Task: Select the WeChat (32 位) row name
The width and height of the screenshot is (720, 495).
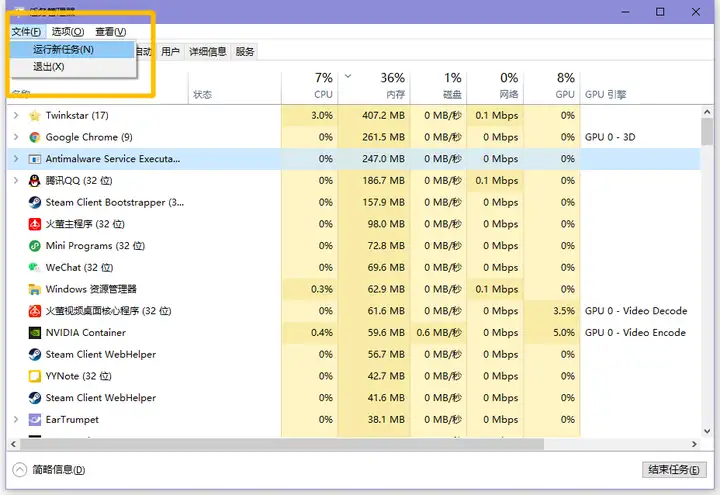Action: [79, 267]
